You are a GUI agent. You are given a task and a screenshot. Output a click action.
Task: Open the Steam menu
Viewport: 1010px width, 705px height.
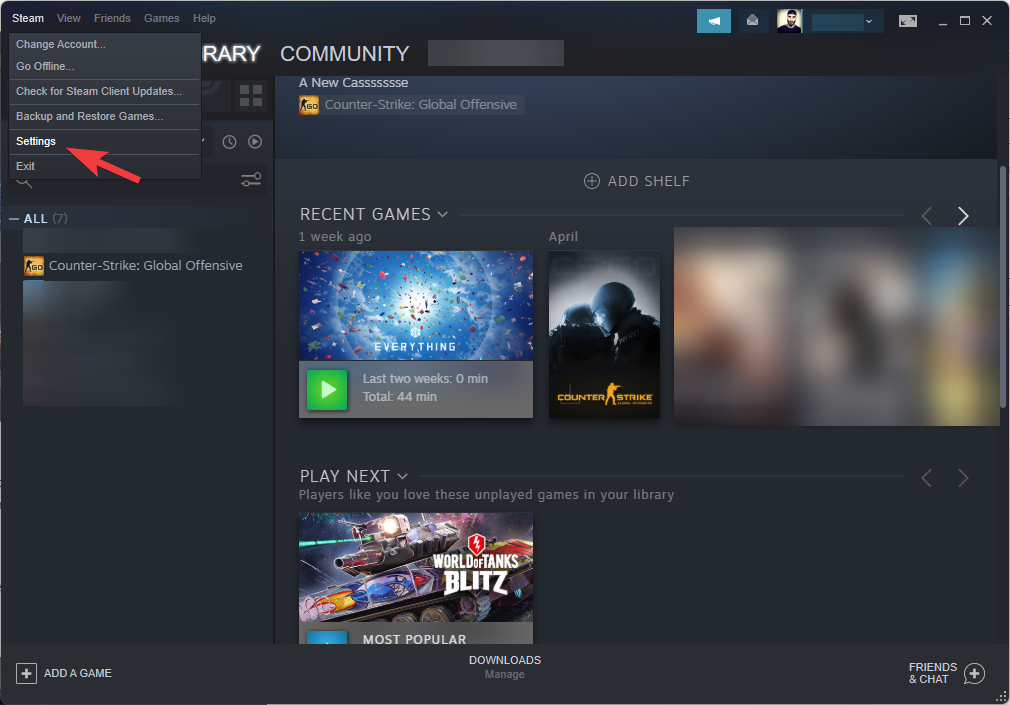pos(28,18)
